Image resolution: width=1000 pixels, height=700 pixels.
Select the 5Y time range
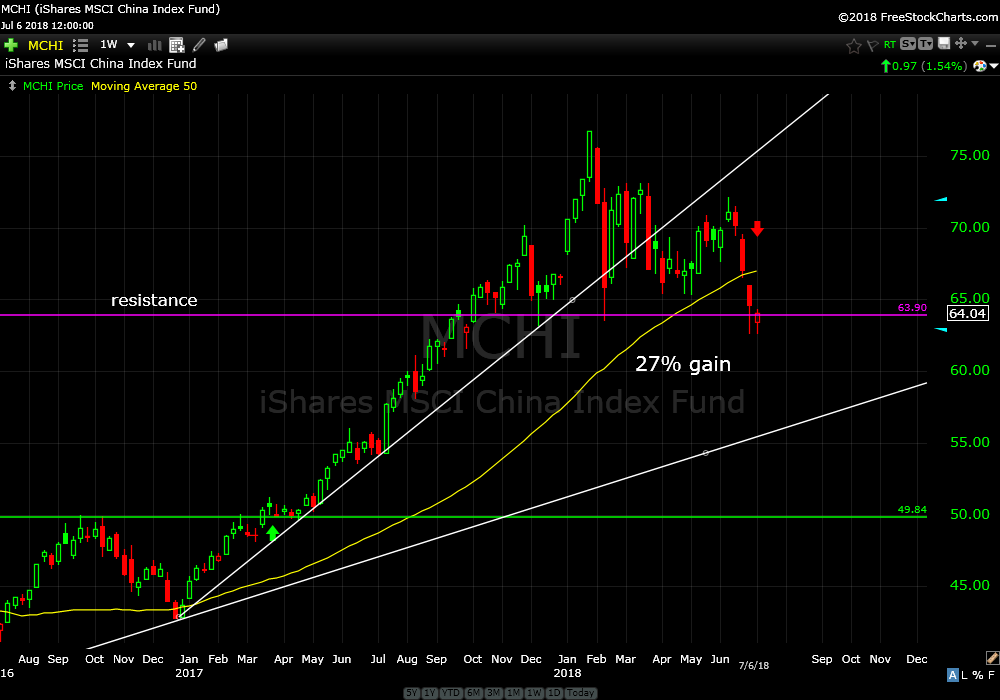pyautogui.click(x=411, y=693)
